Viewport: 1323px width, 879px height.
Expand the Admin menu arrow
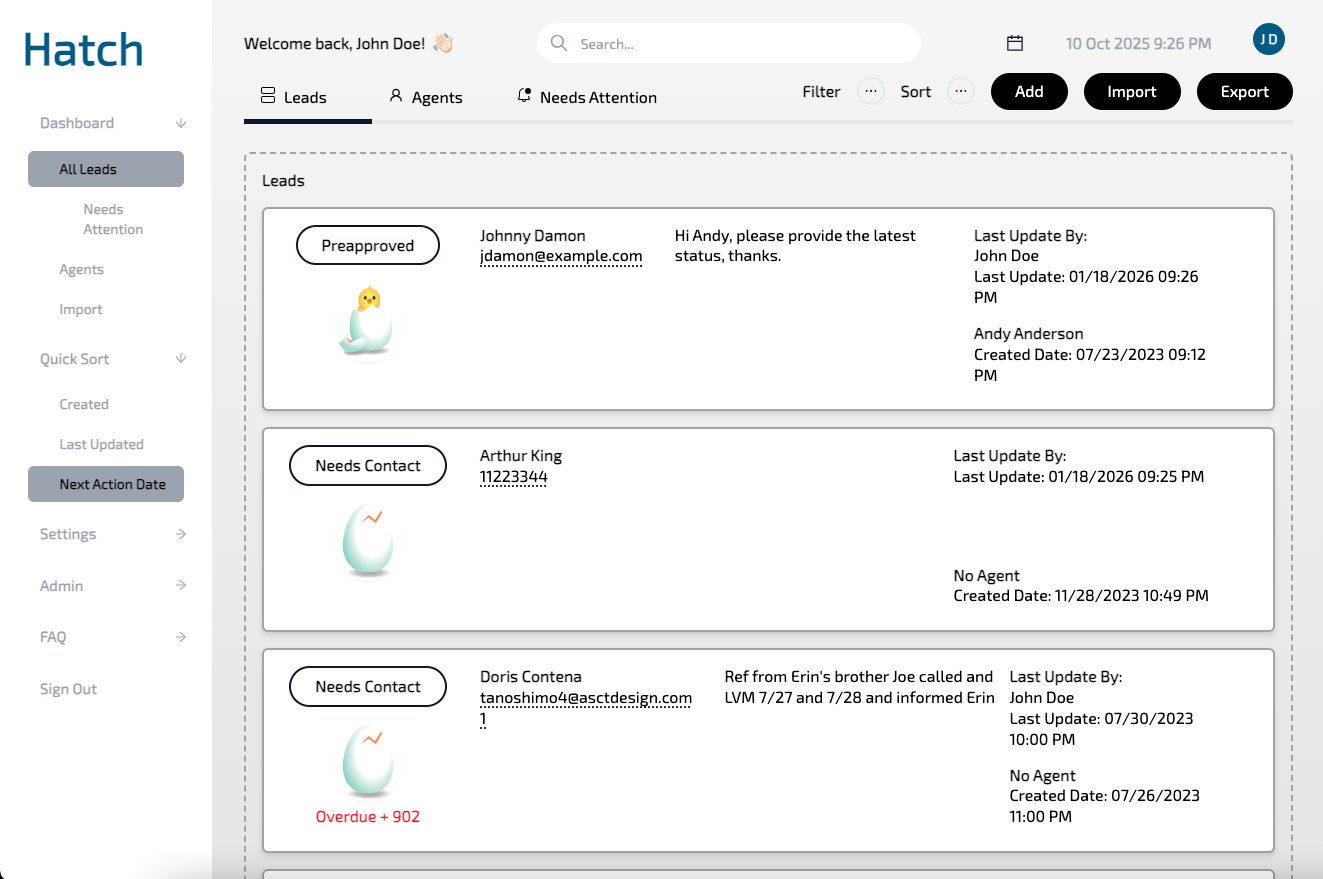pyautogui.click(x=181, y=585)
